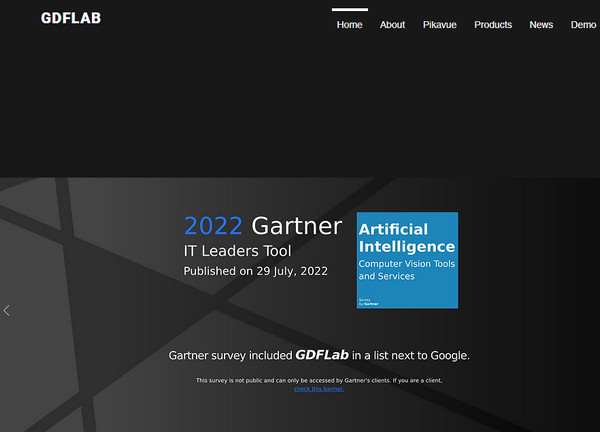Follow the 'check this banner' link
The width and height of the screenshot is (600, 432).
click(319, 389)
